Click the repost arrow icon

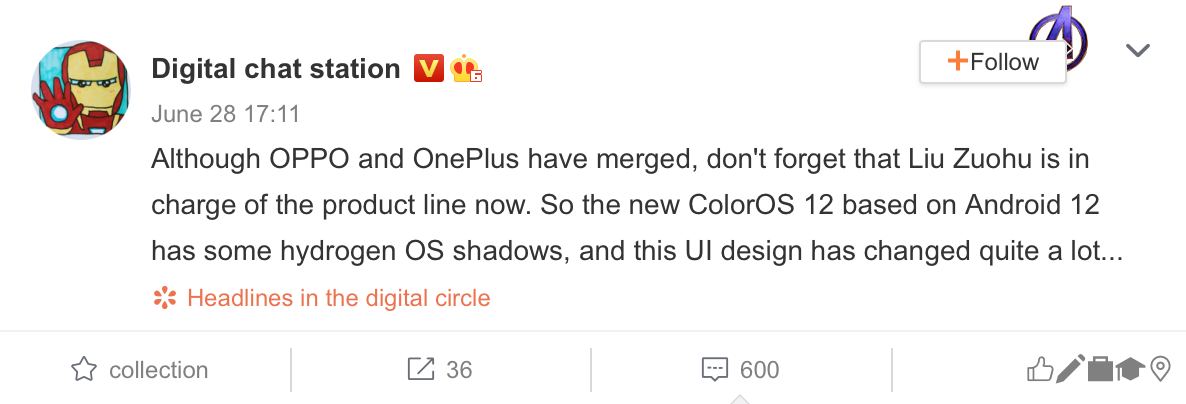click(x=421, y=370)
